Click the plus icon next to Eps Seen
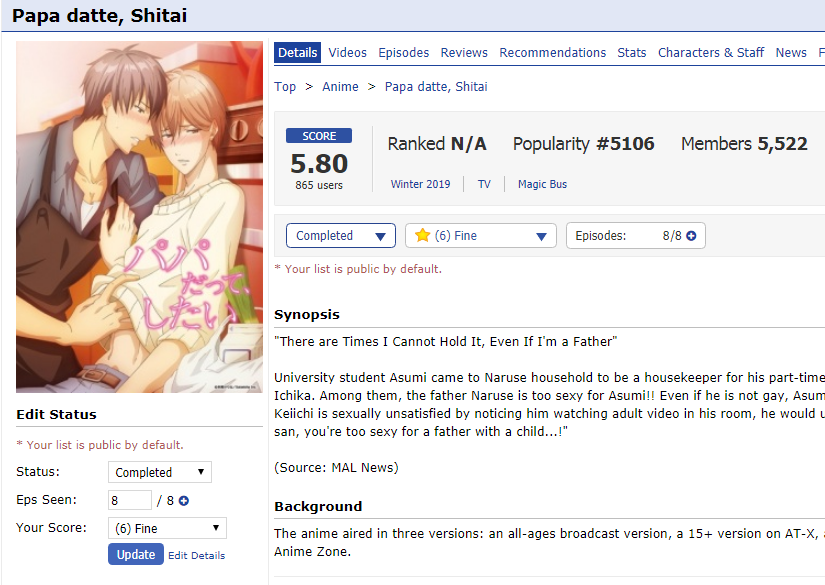 pos(184,501)
